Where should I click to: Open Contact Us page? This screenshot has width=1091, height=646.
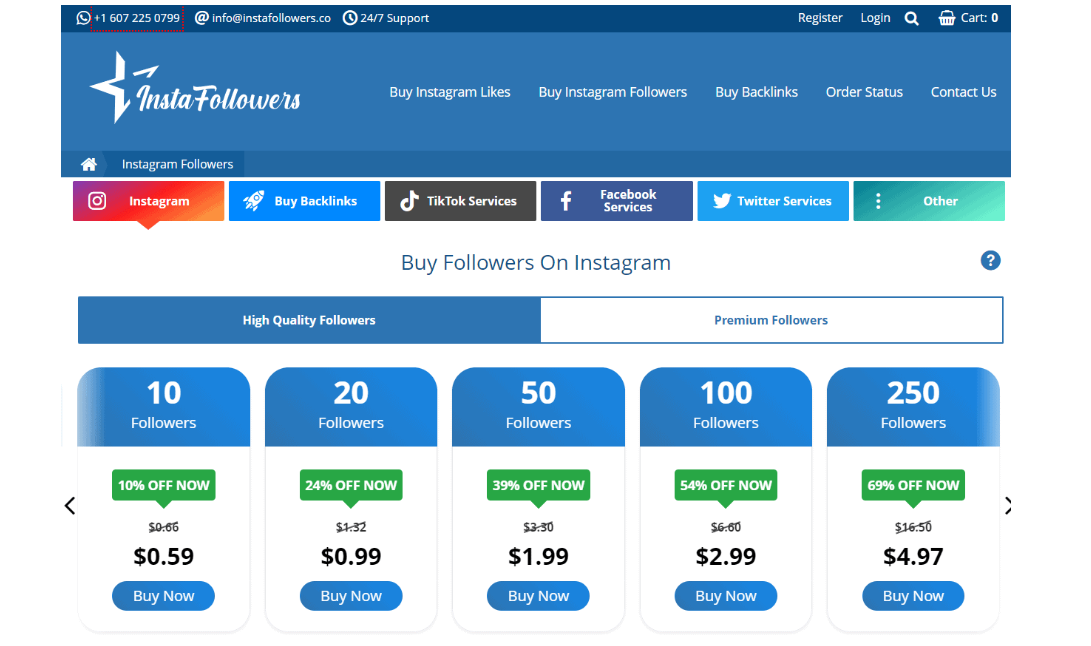click(x=964, y=92)
